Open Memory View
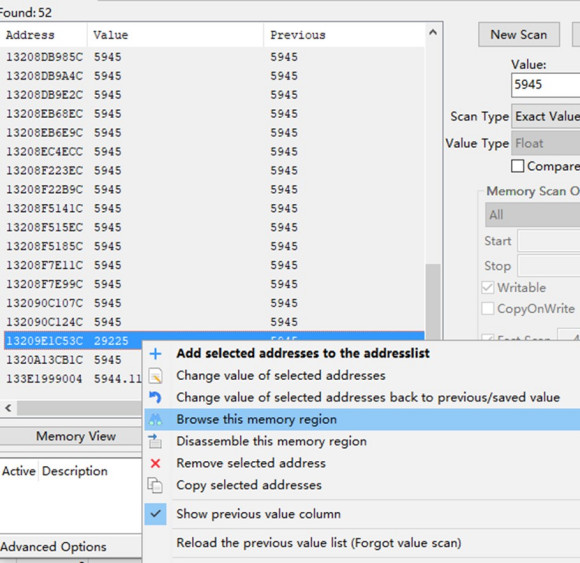 point(76,436)
